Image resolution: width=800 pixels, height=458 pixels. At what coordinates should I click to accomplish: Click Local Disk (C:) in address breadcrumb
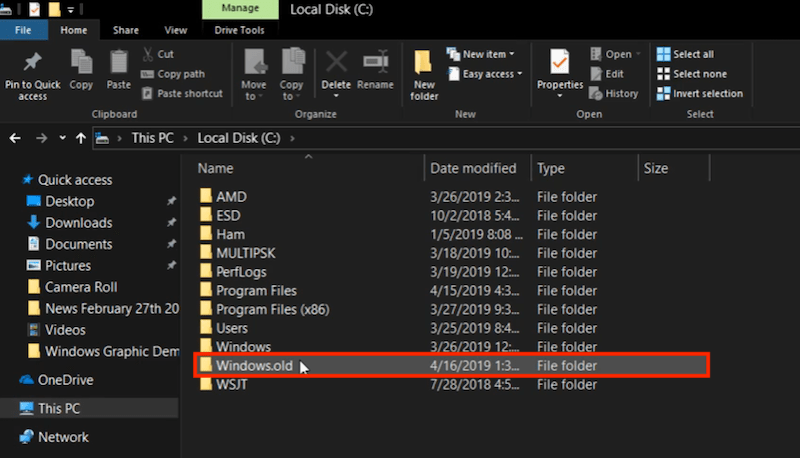(239, 138)
